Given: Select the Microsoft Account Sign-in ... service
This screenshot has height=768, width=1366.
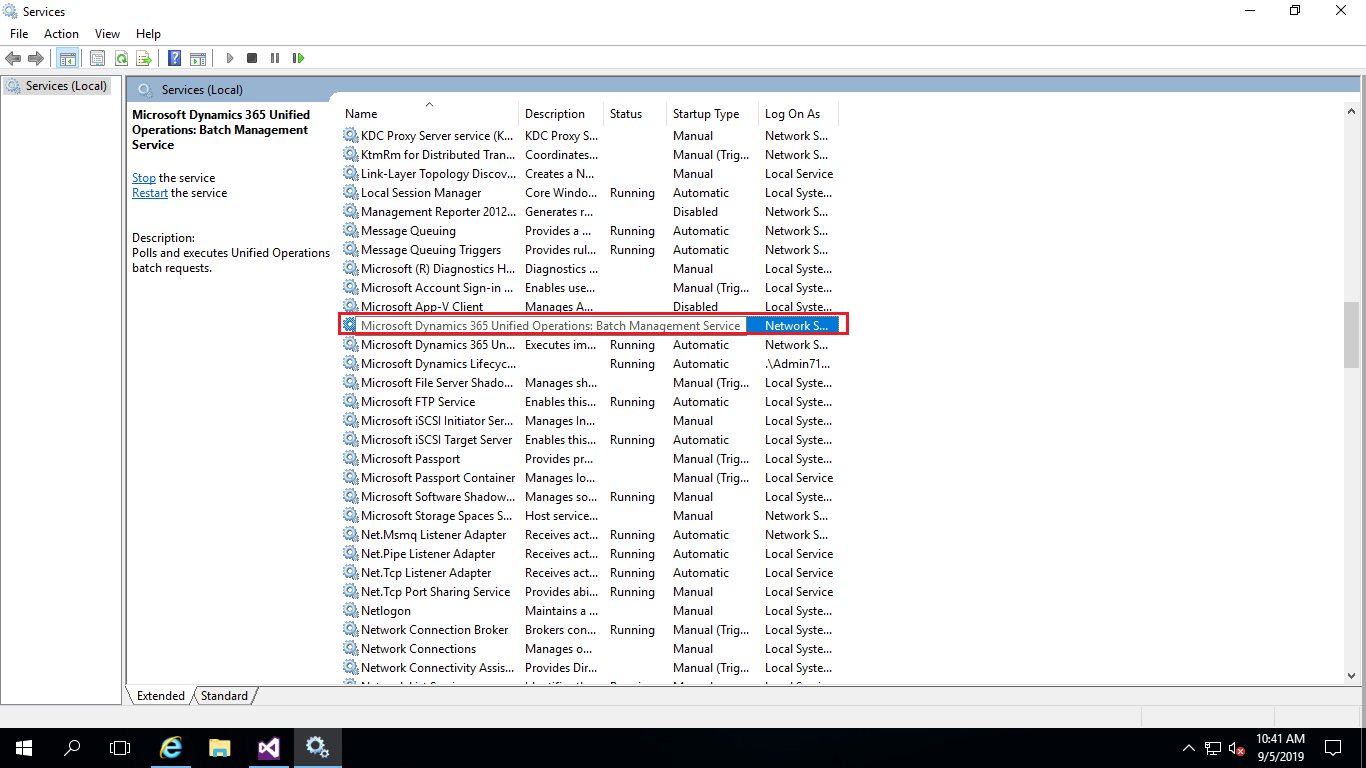Looking at the screenshot, I should tap(437, 288).
